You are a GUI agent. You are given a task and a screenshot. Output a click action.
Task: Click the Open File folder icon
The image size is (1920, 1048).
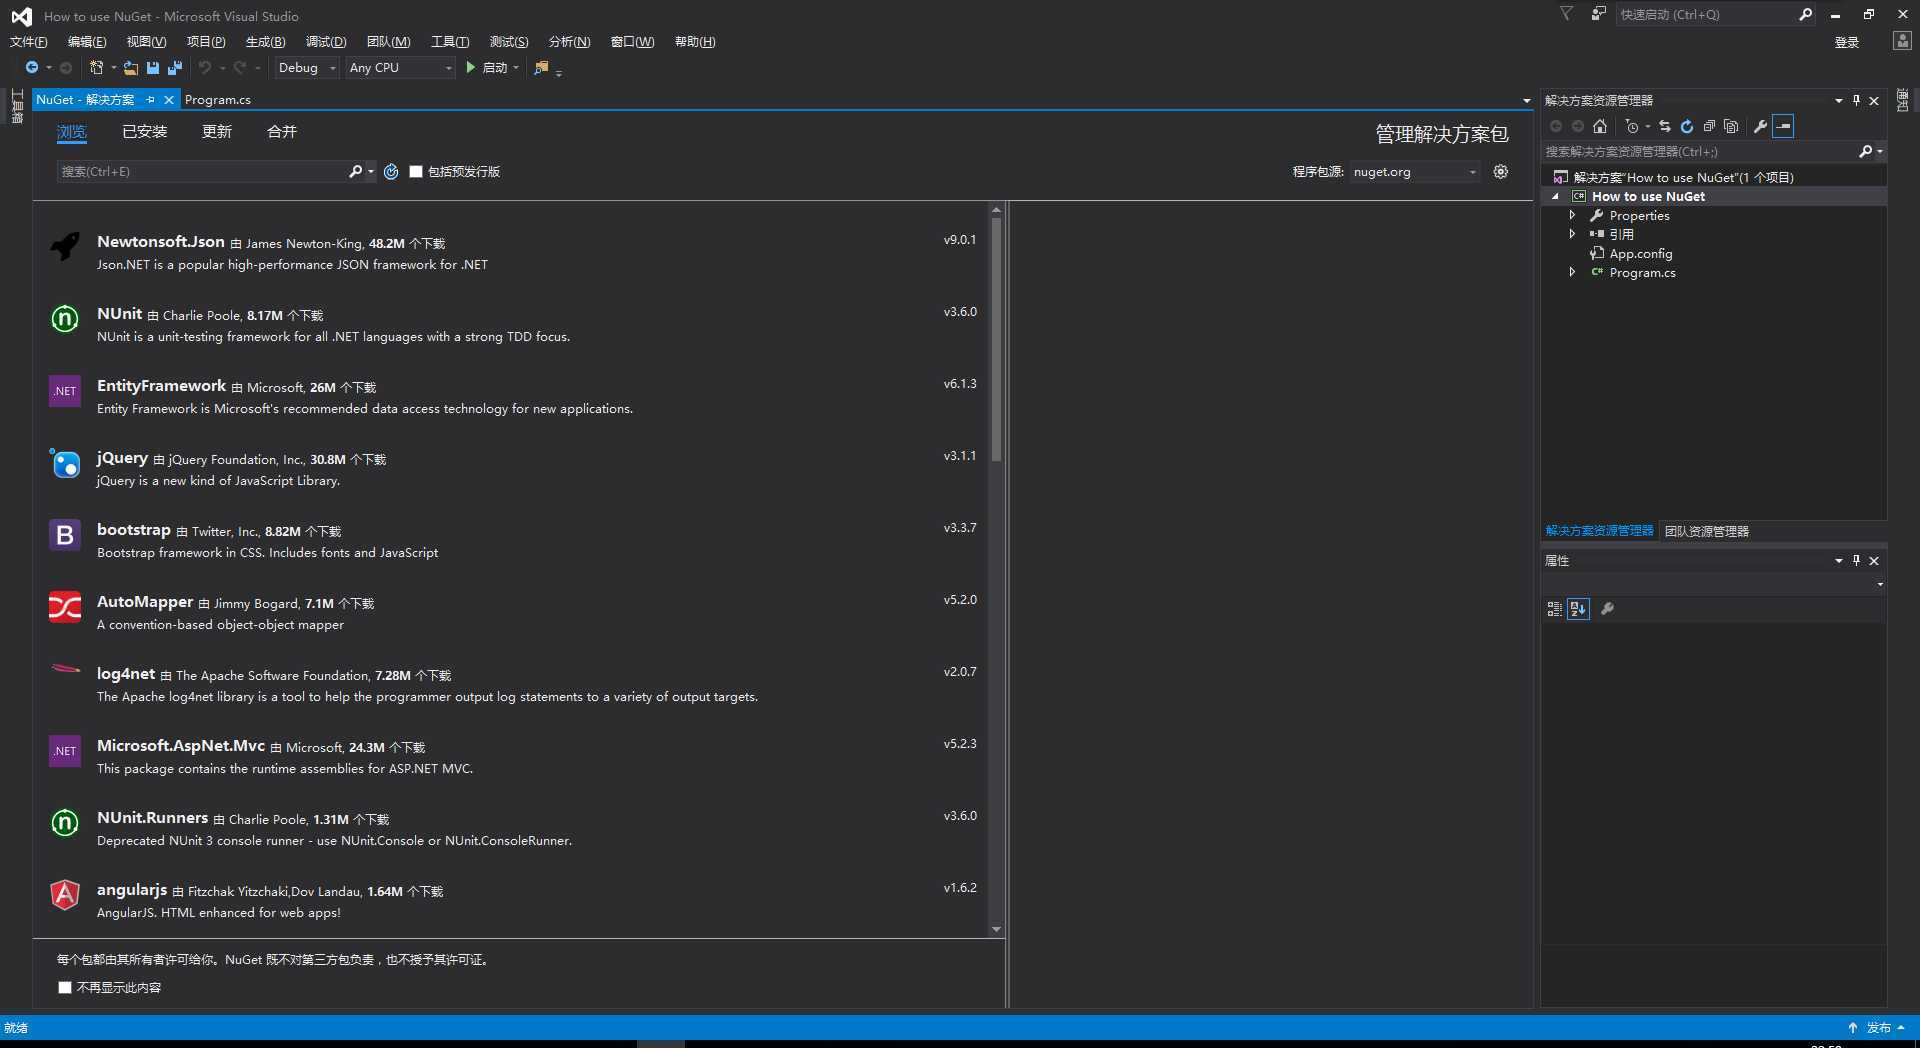click(131, 67)
